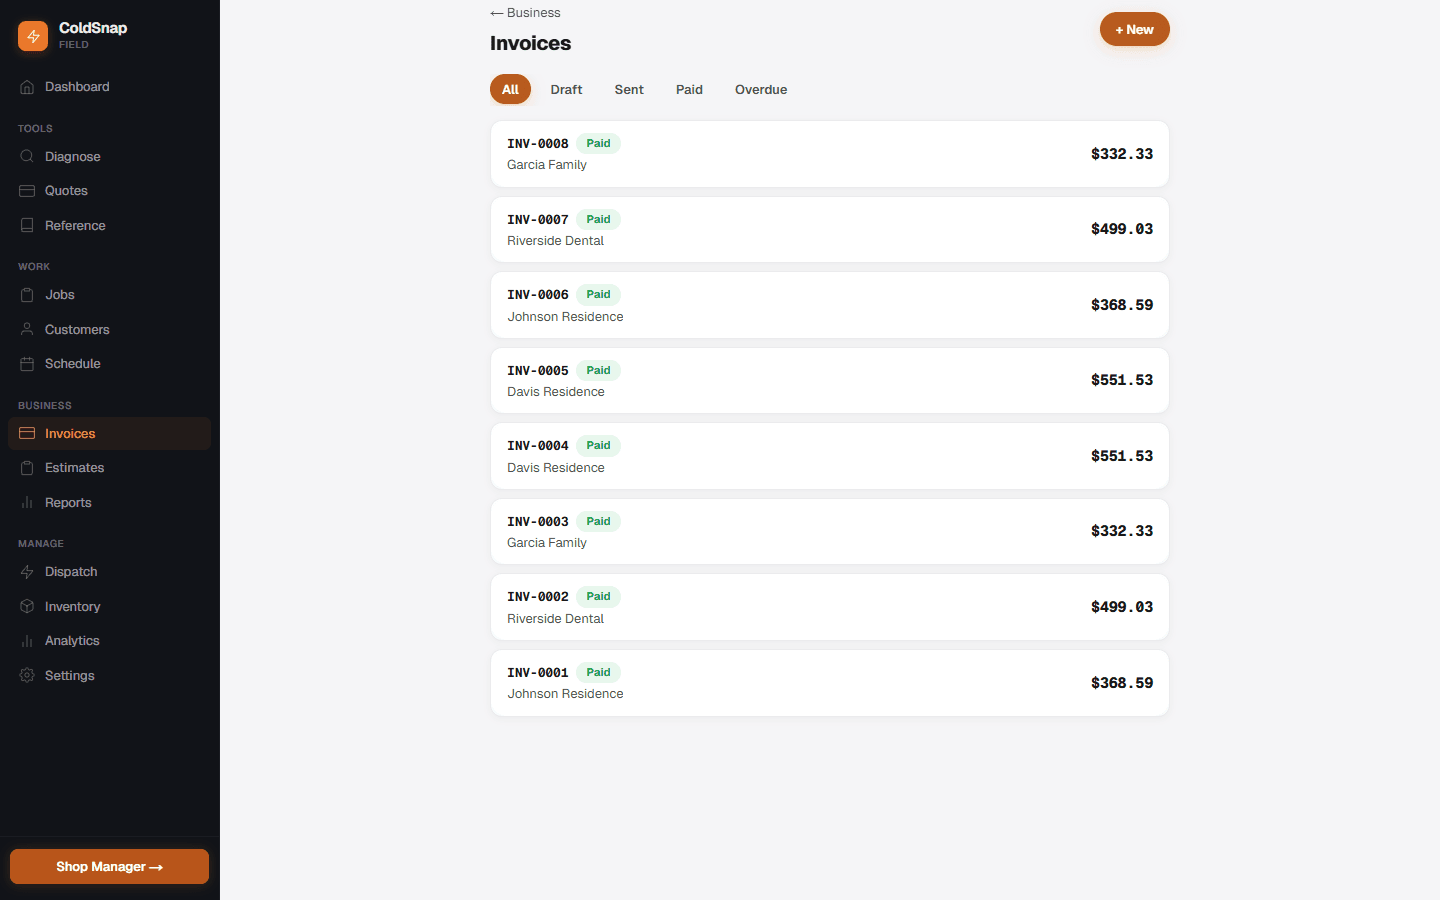Click the Quotes card icon
The image size is (1440, 900).
pos(27,191)
